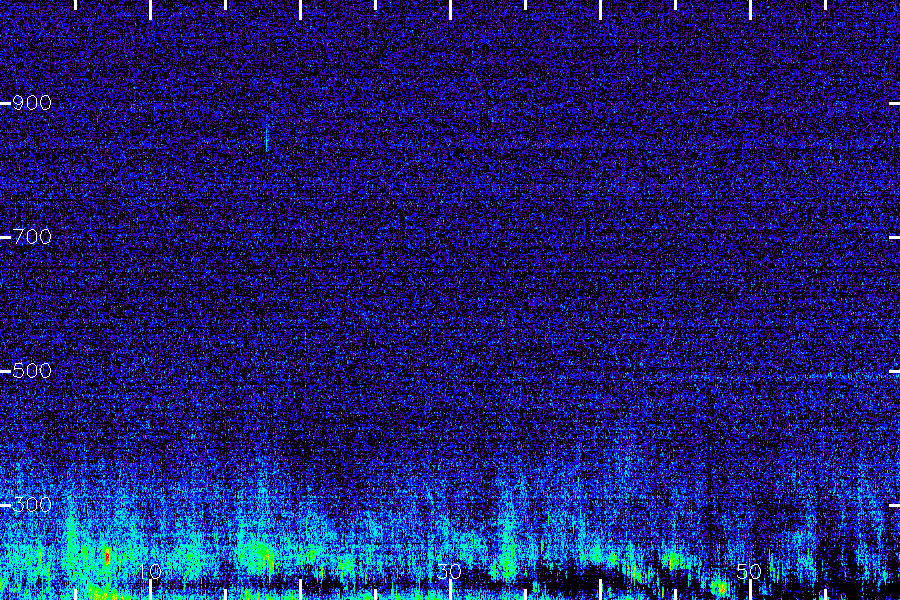Click the 50 time axis label
Screen dimensions: 900x600
click(749, 571)
